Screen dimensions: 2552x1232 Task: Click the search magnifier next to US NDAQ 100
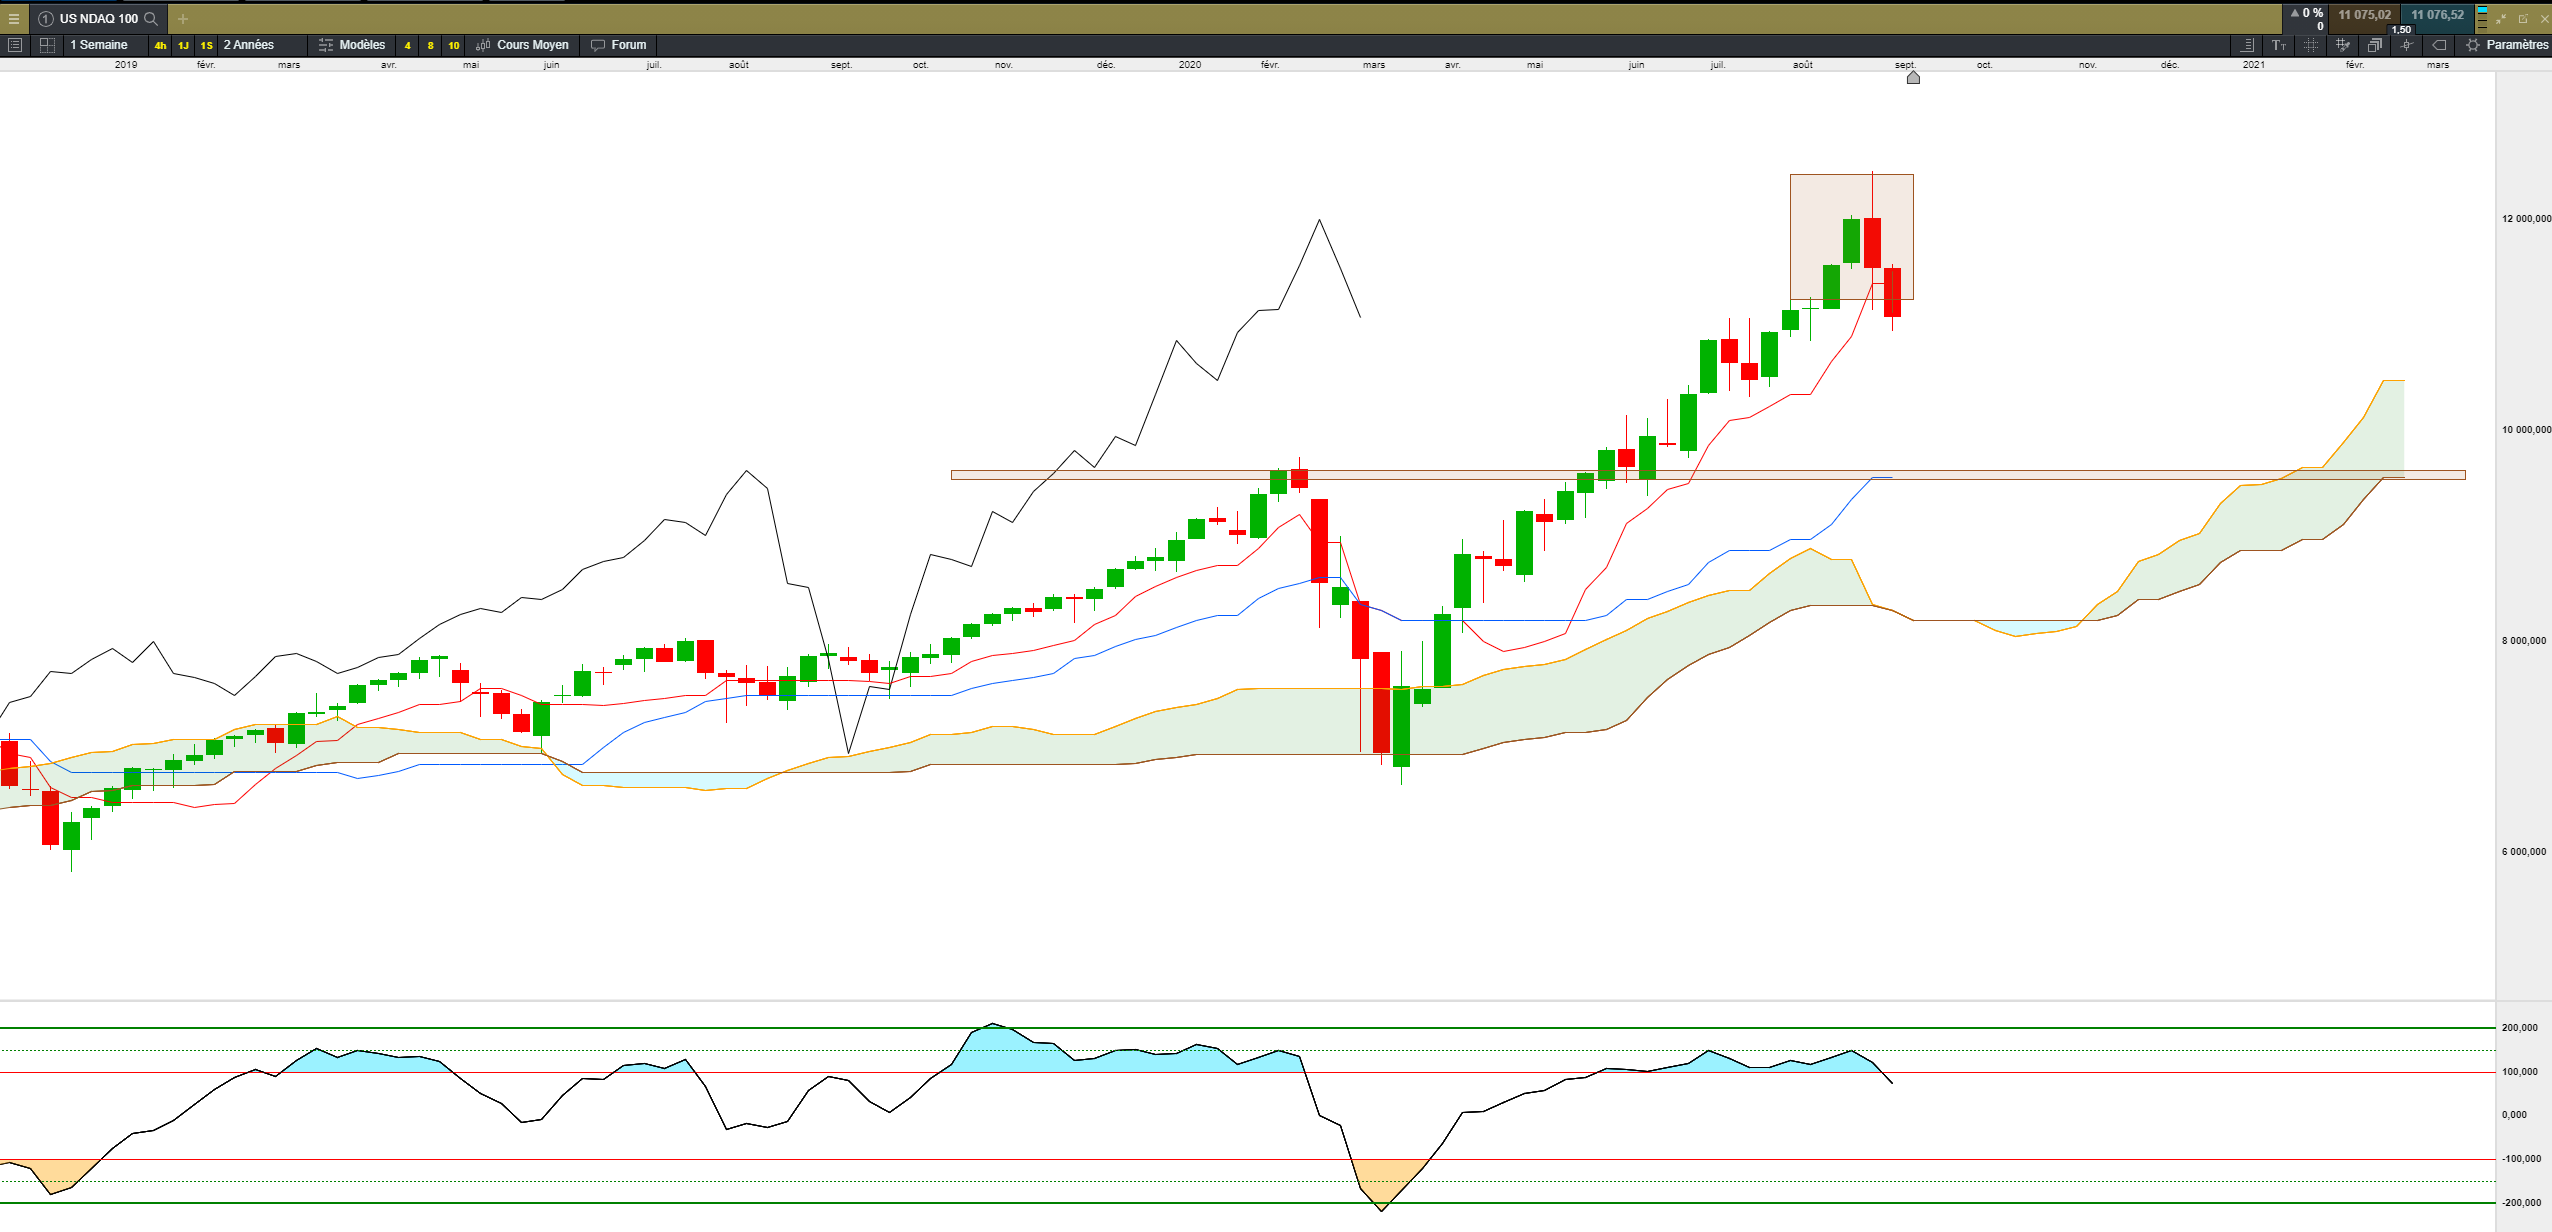tap(151, 18)
